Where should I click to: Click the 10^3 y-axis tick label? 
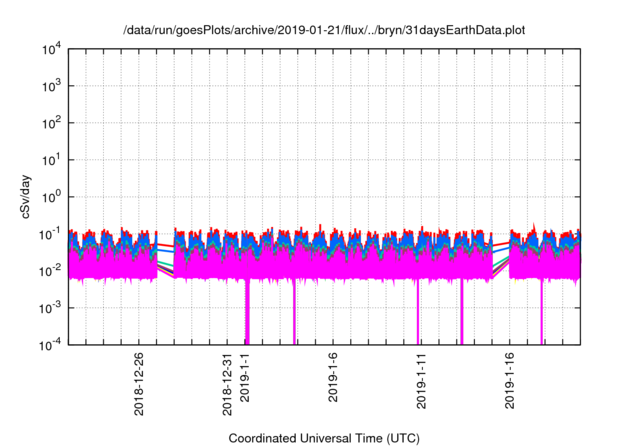52,86
